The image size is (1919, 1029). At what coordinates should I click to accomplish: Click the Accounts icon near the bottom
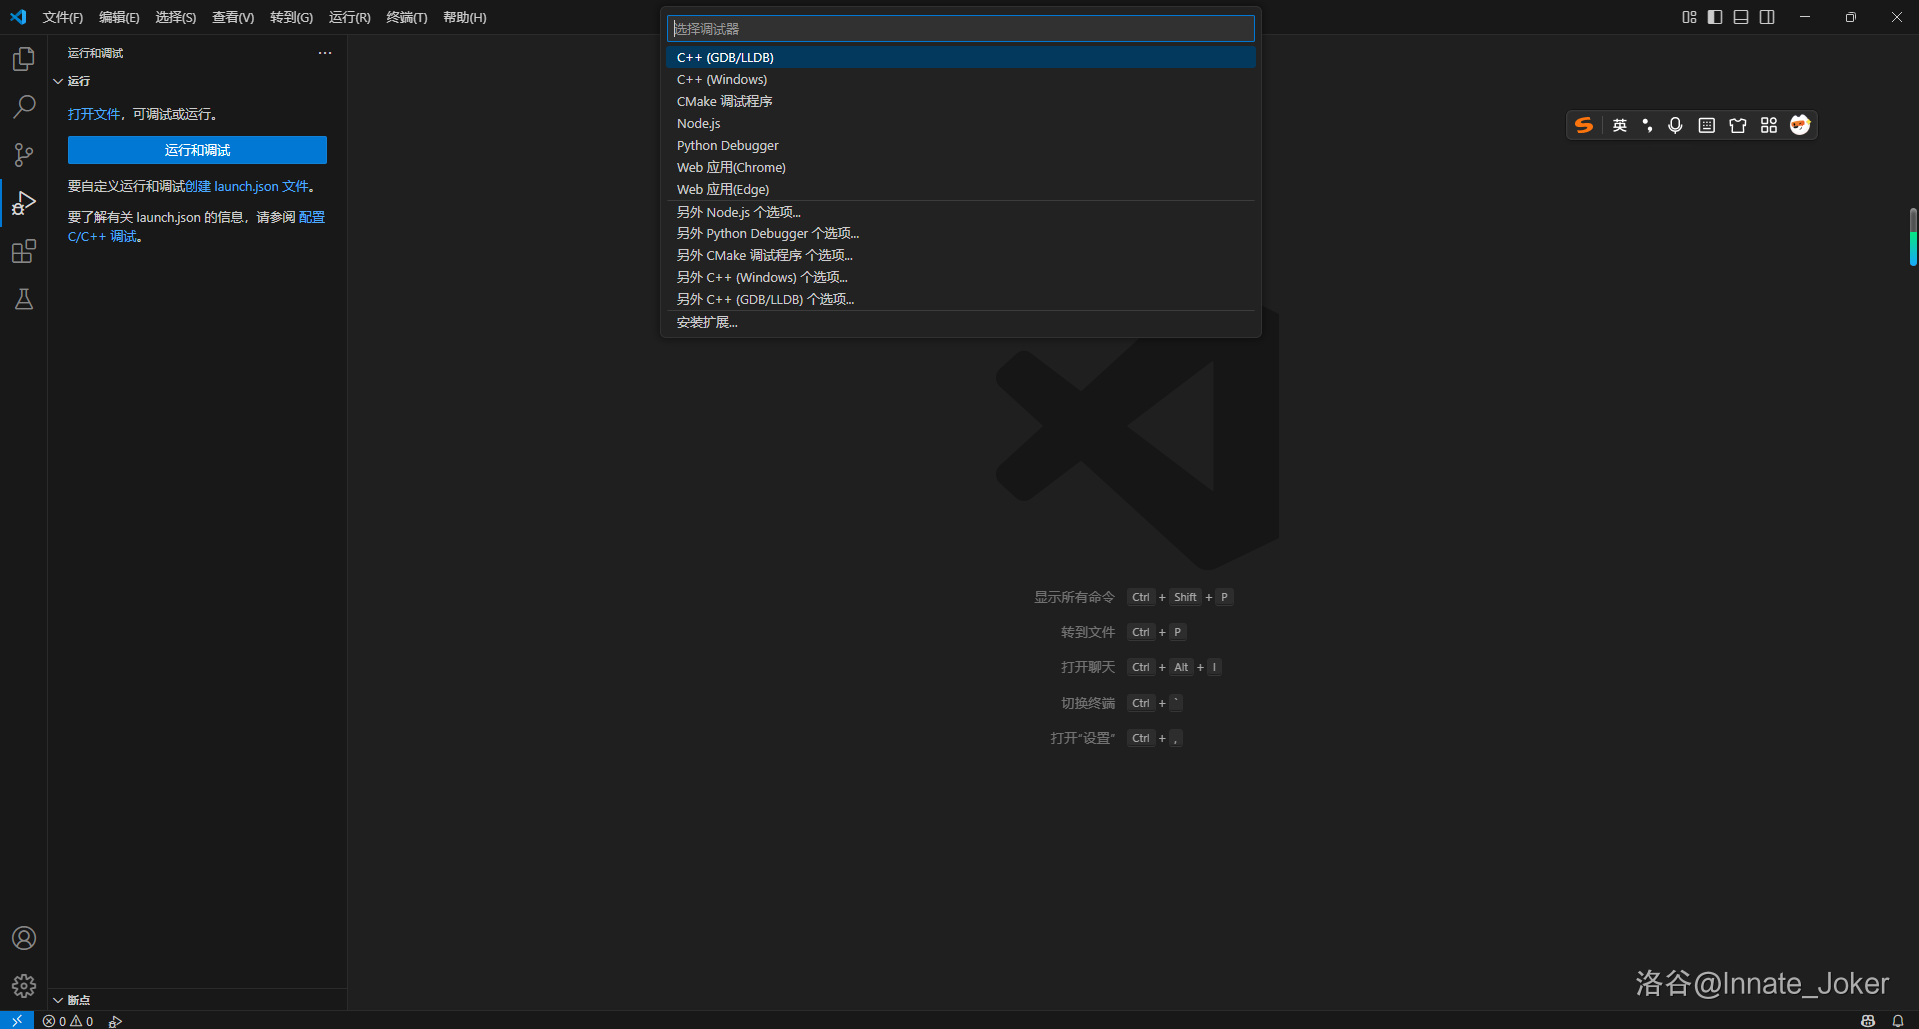23,938
